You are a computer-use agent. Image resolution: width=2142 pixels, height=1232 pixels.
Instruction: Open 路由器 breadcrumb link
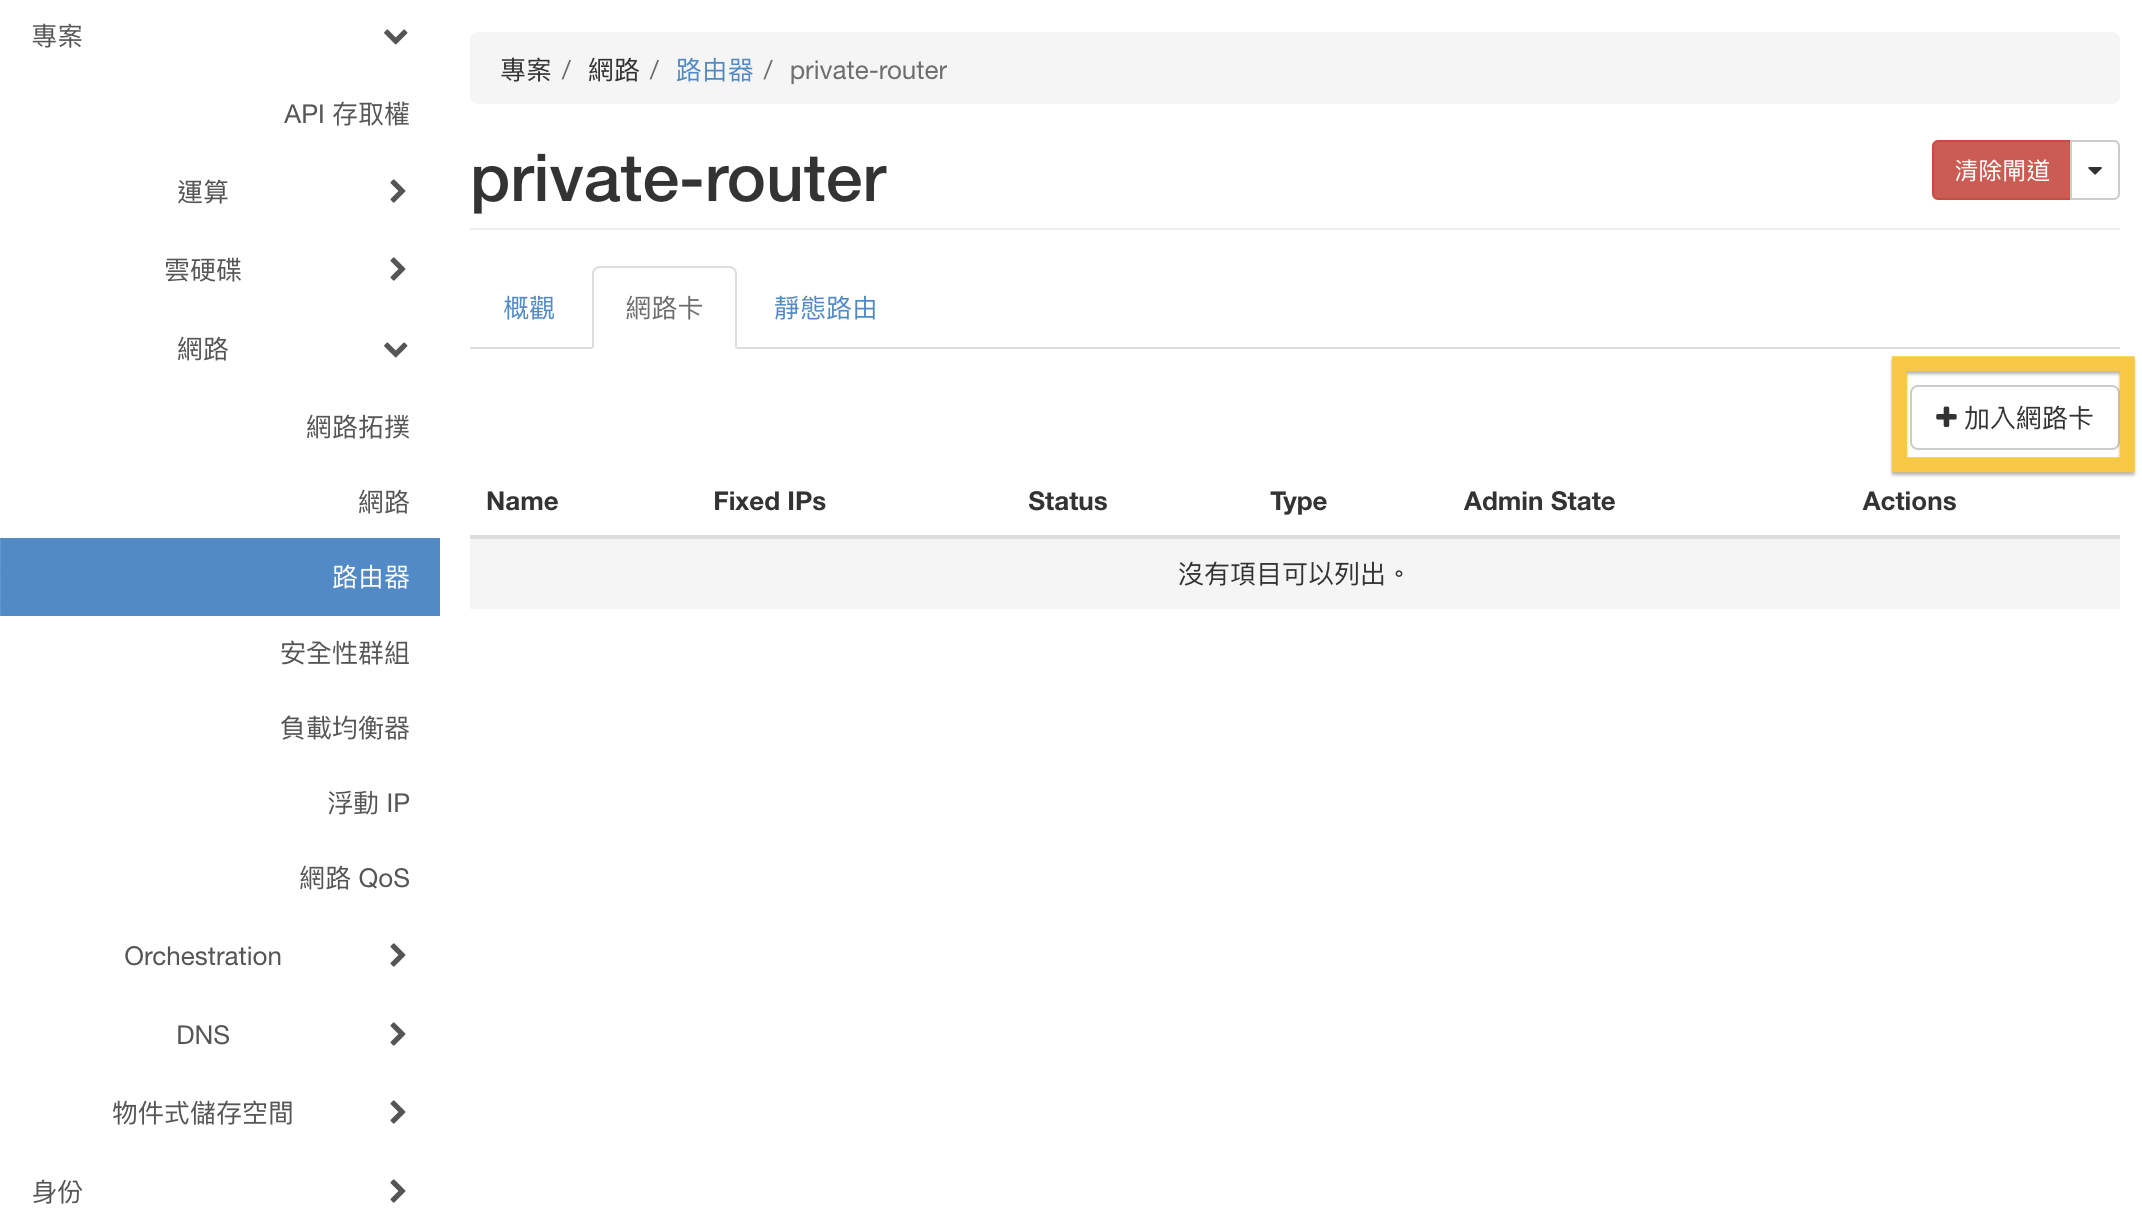714,70
